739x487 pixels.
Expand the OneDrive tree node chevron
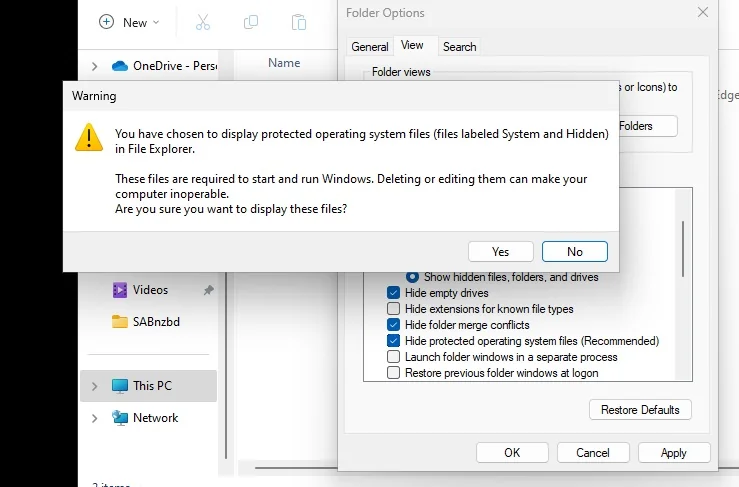94,66
